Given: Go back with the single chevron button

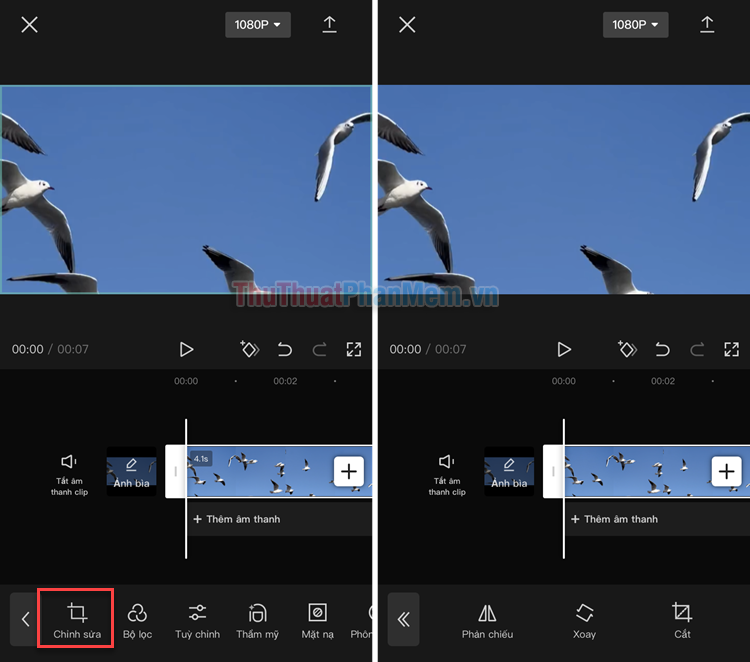Looking at the screenshot, I should tap(25, 619).
